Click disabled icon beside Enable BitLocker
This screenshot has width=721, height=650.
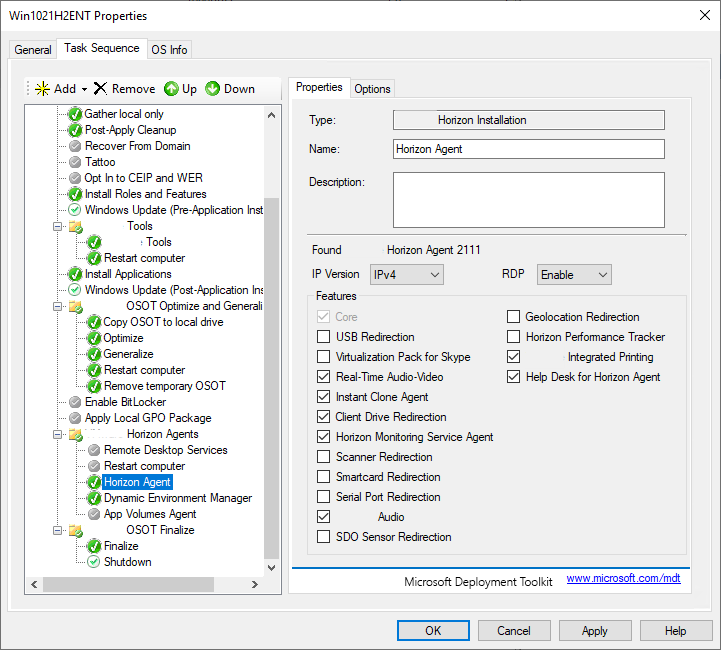(74, 402)
